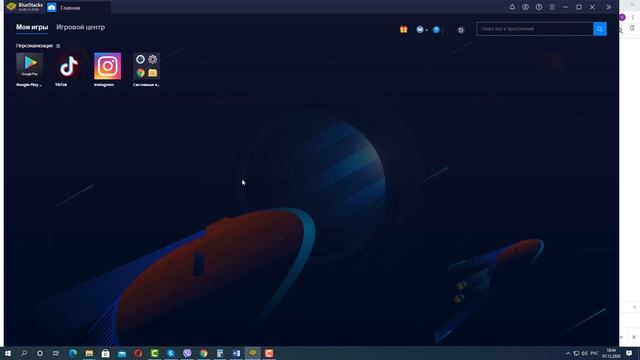Open the Mail app from taskbar
The width and height of the screenshot is (640, 360).
pos(122,353)
